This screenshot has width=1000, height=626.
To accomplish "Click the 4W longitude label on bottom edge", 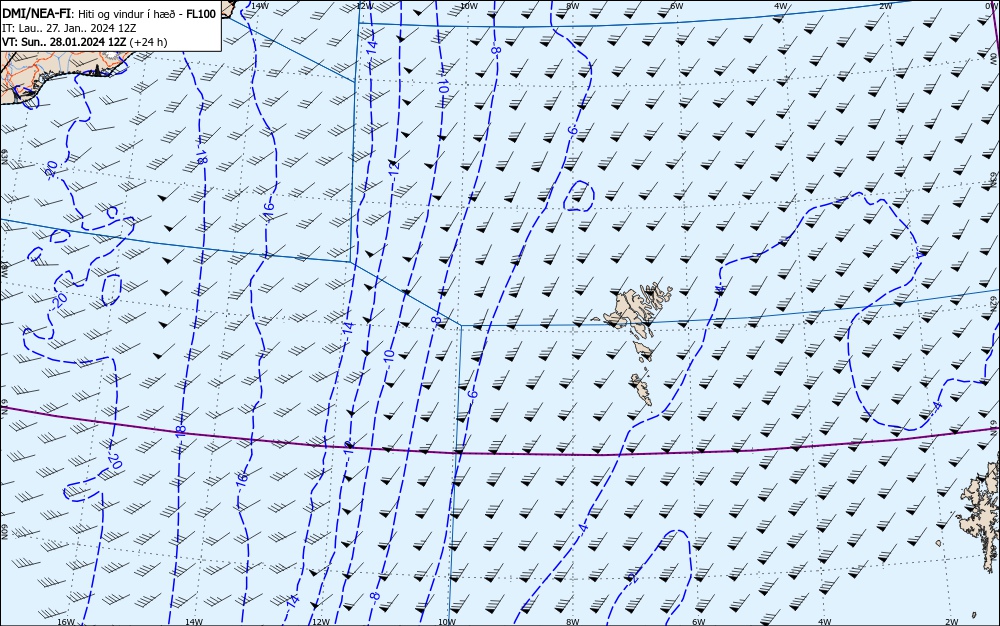I will pos(825,622).
